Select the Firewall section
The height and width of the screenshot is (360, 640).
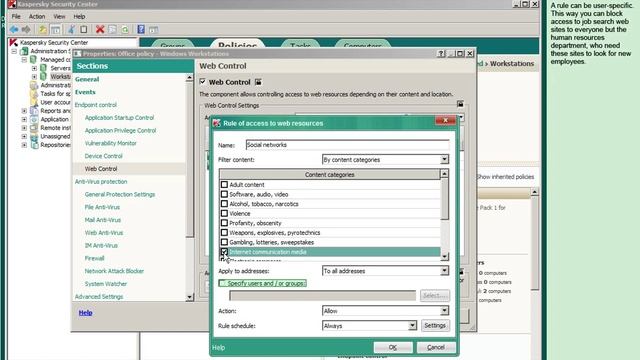[94, 258]
